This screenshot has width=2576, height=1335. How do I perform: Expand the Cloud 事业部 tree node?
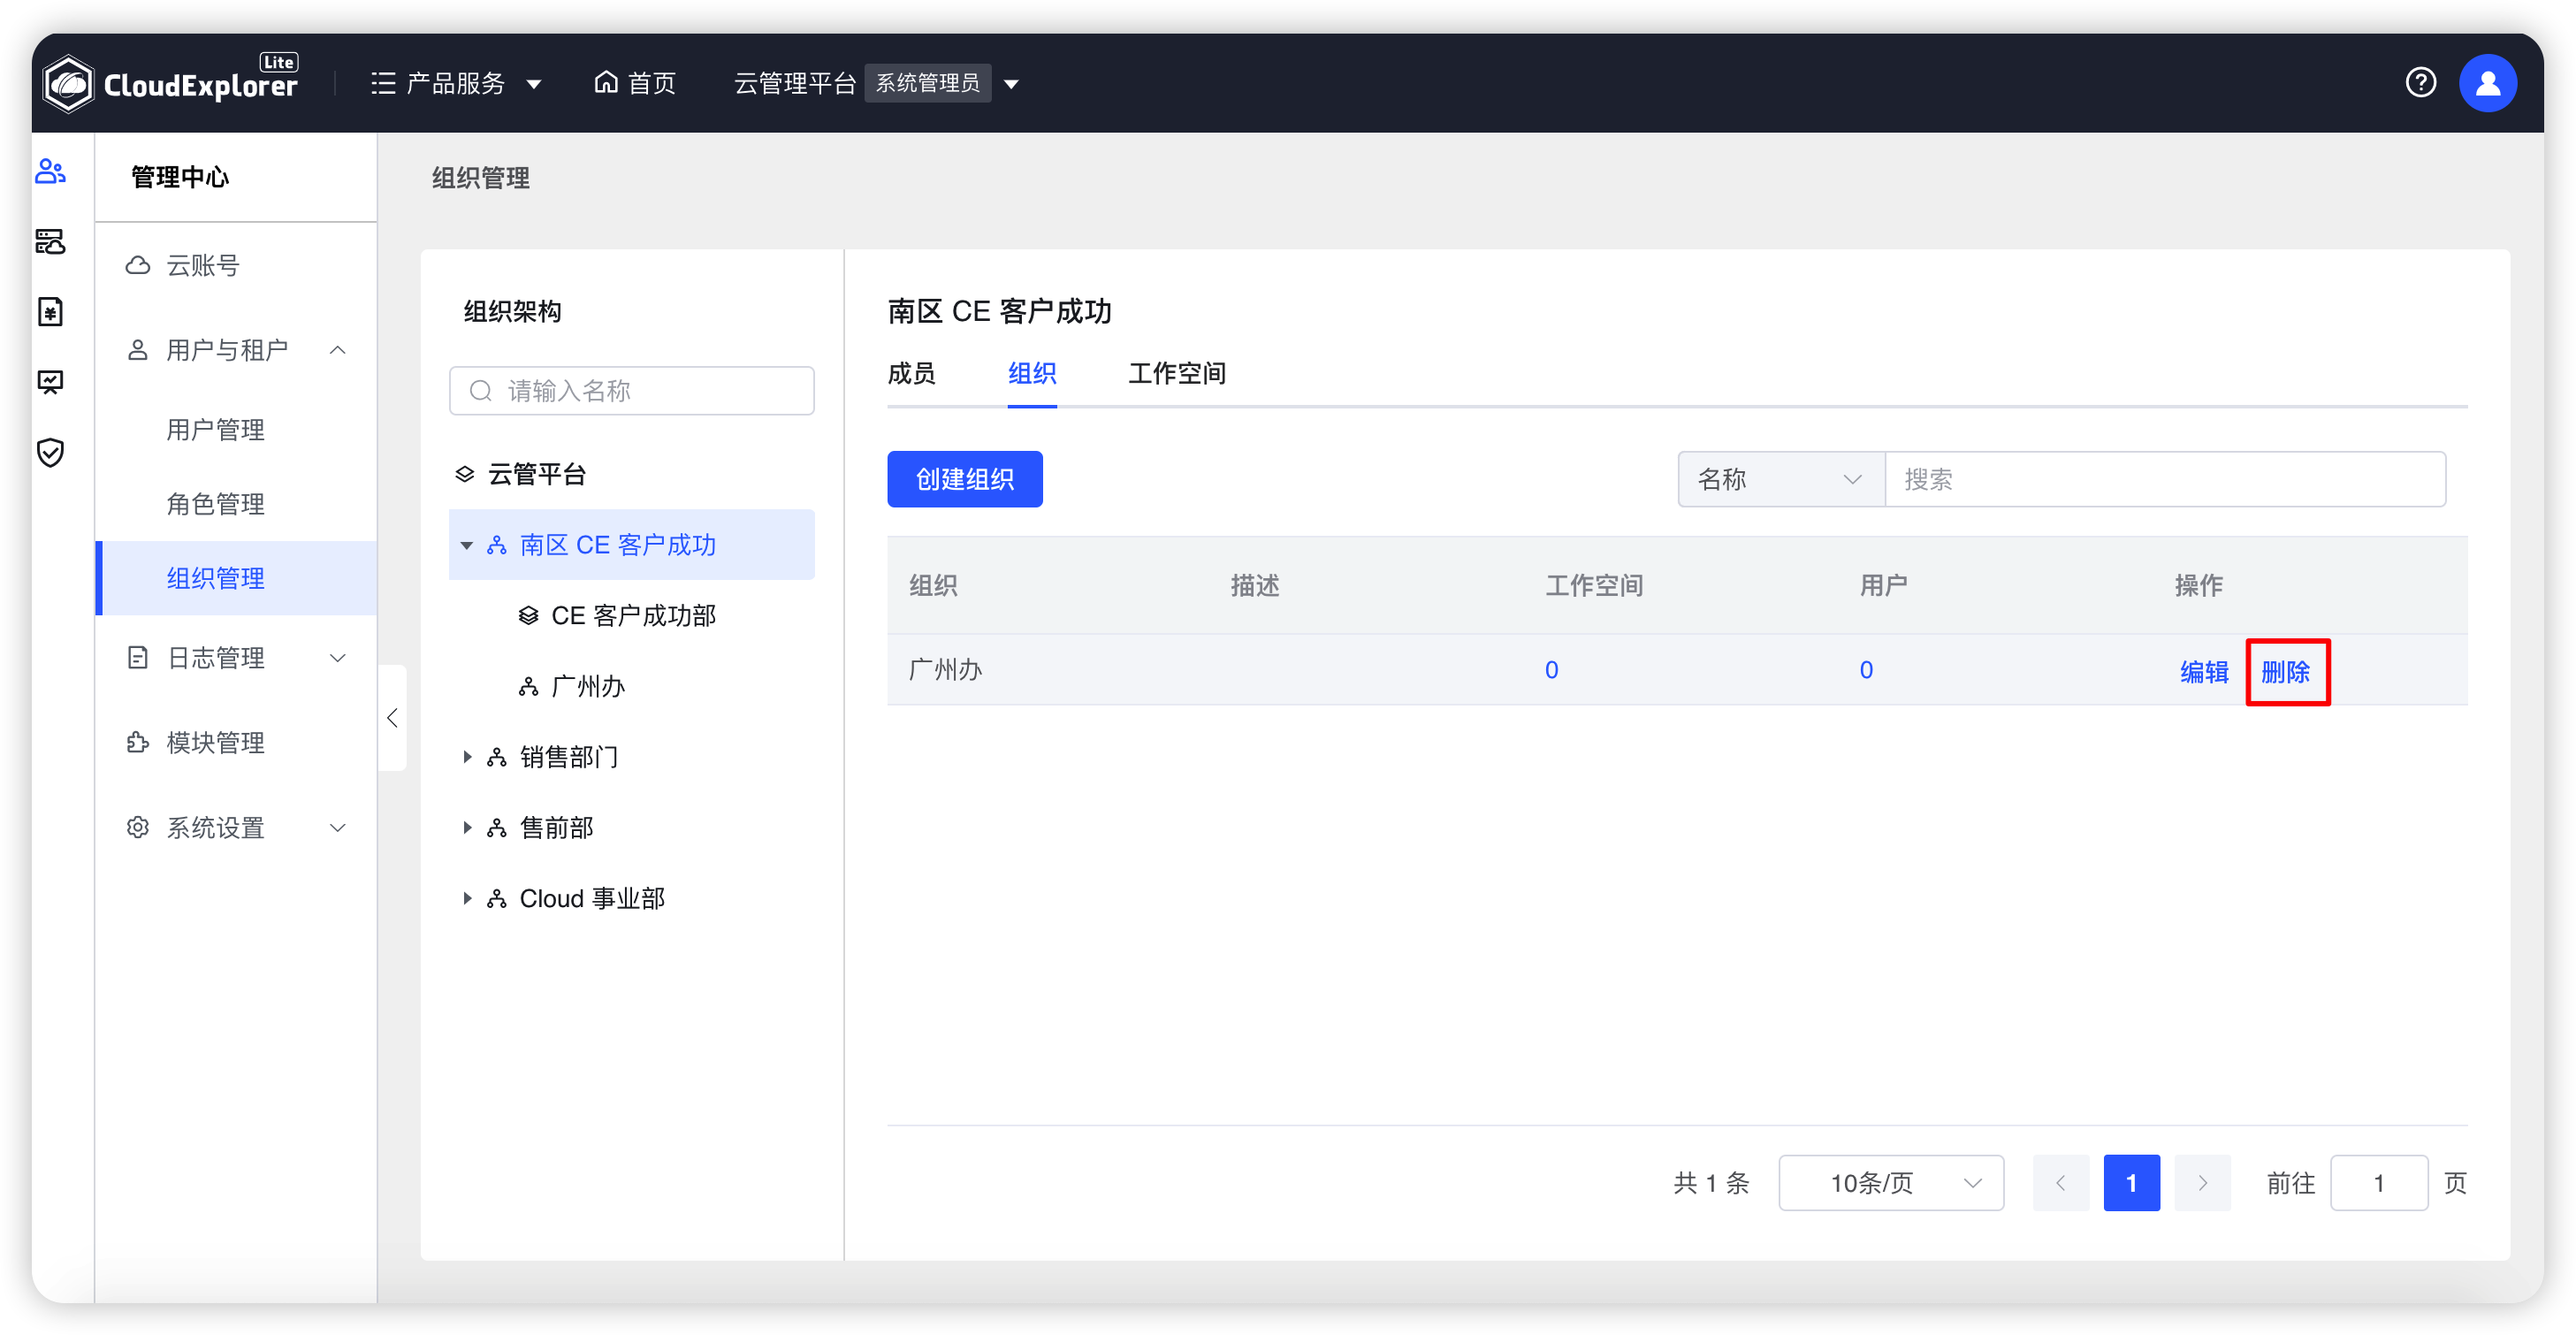[467, 899]
